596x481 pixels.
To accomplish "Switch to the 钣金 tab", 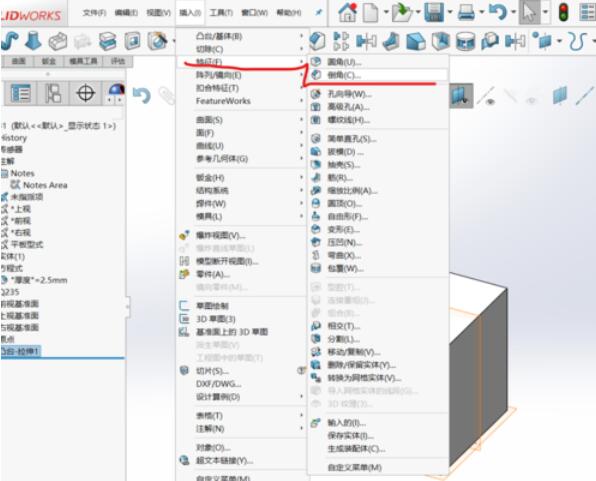I will pos(49,61).
